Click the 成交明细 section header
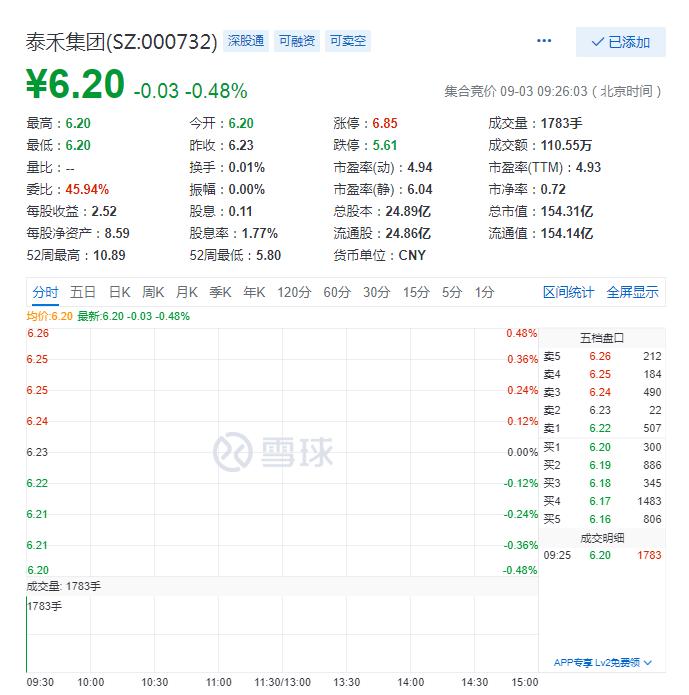Image resolution: width=689 pixels, height=695 pixels. 602,538
